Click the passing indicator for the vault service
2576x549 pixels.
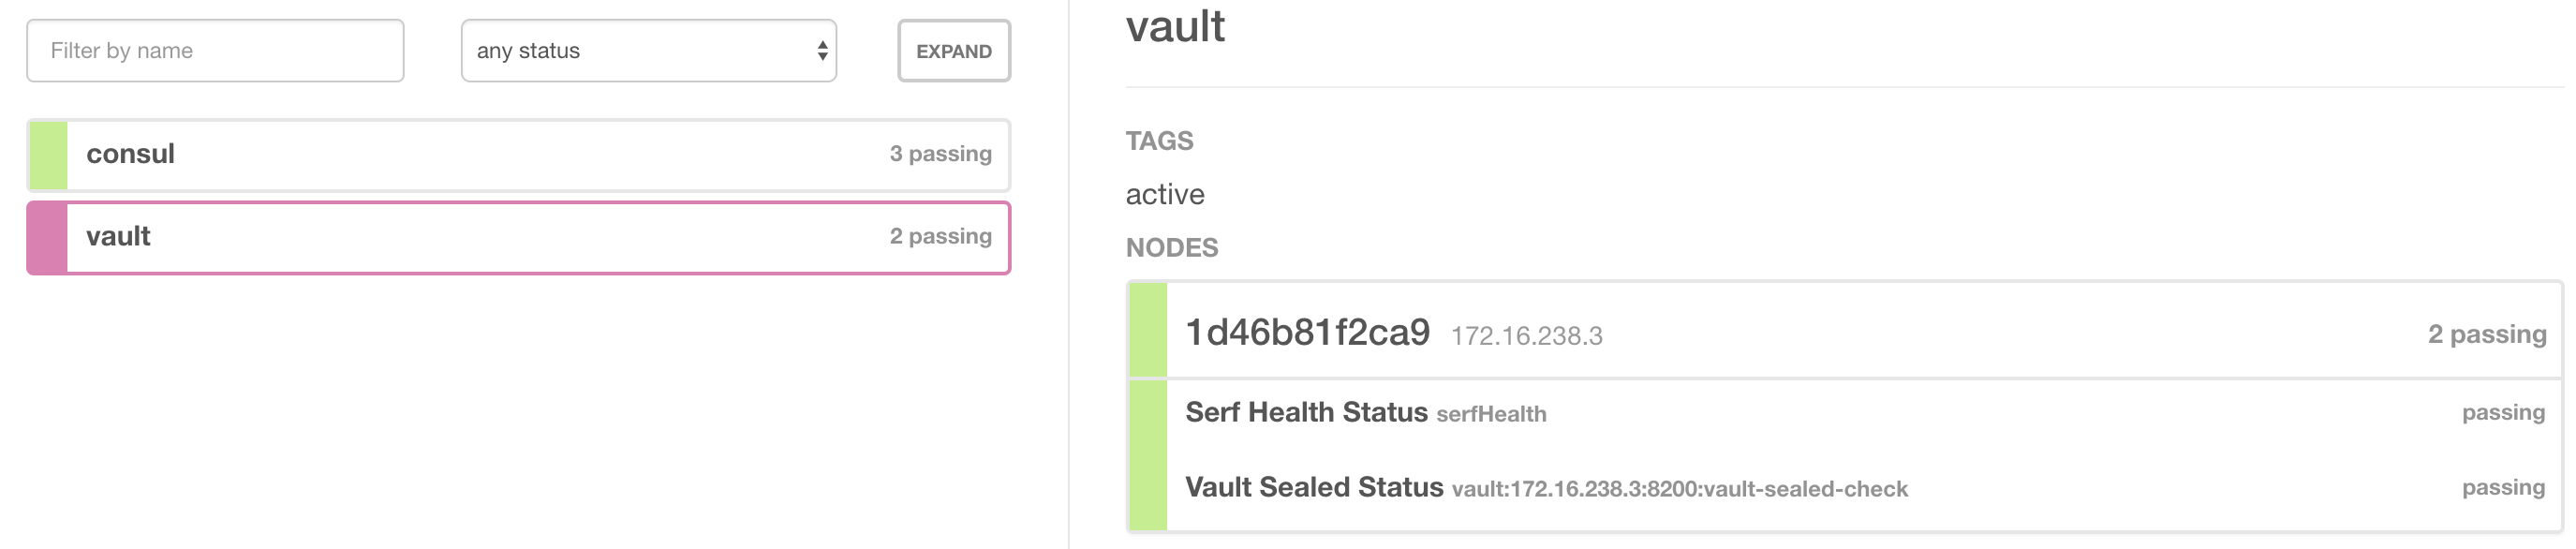pos(938,237)
